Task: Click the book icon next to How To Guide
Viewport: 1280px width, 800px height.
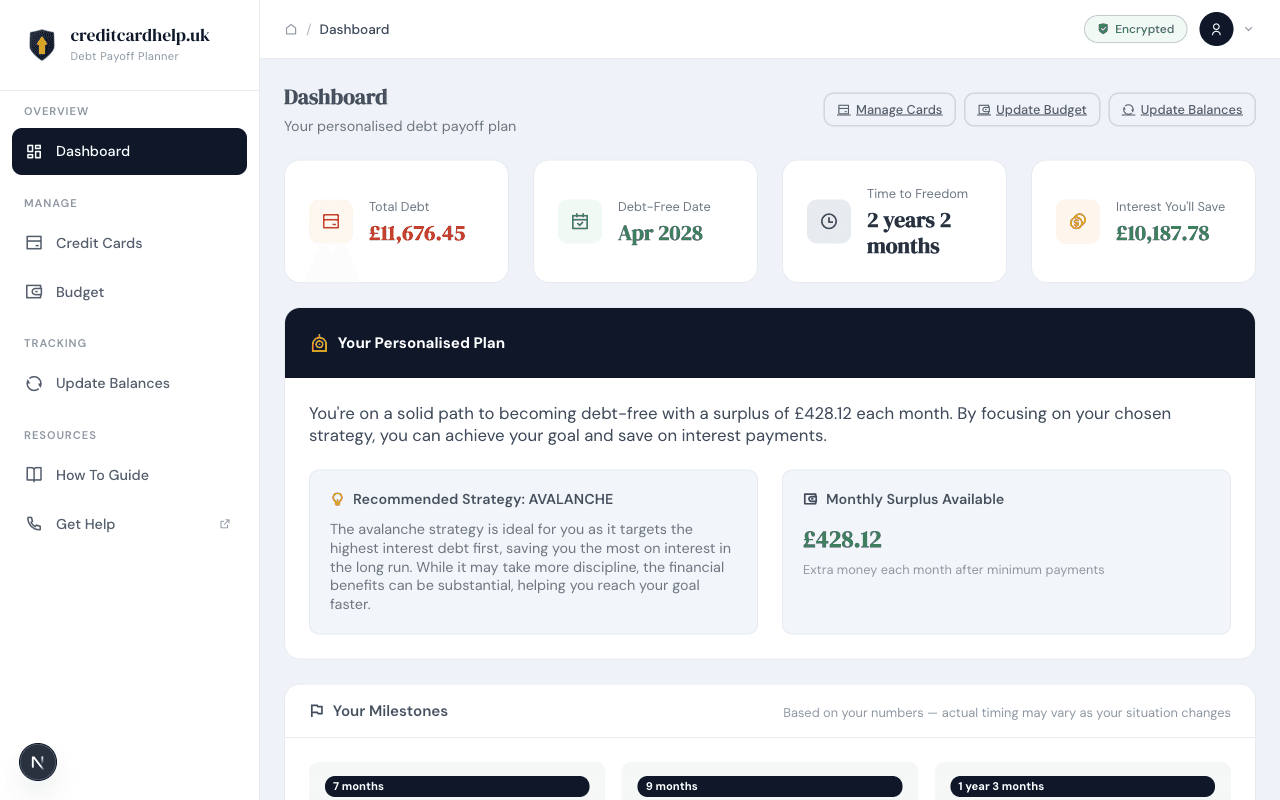Action: (34, 474)
